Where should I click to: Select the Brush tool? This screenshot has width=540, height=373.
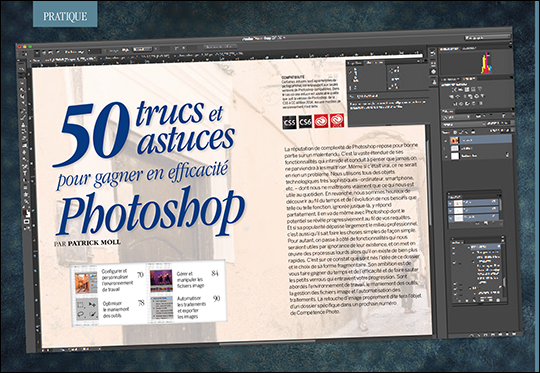point(23,117)
